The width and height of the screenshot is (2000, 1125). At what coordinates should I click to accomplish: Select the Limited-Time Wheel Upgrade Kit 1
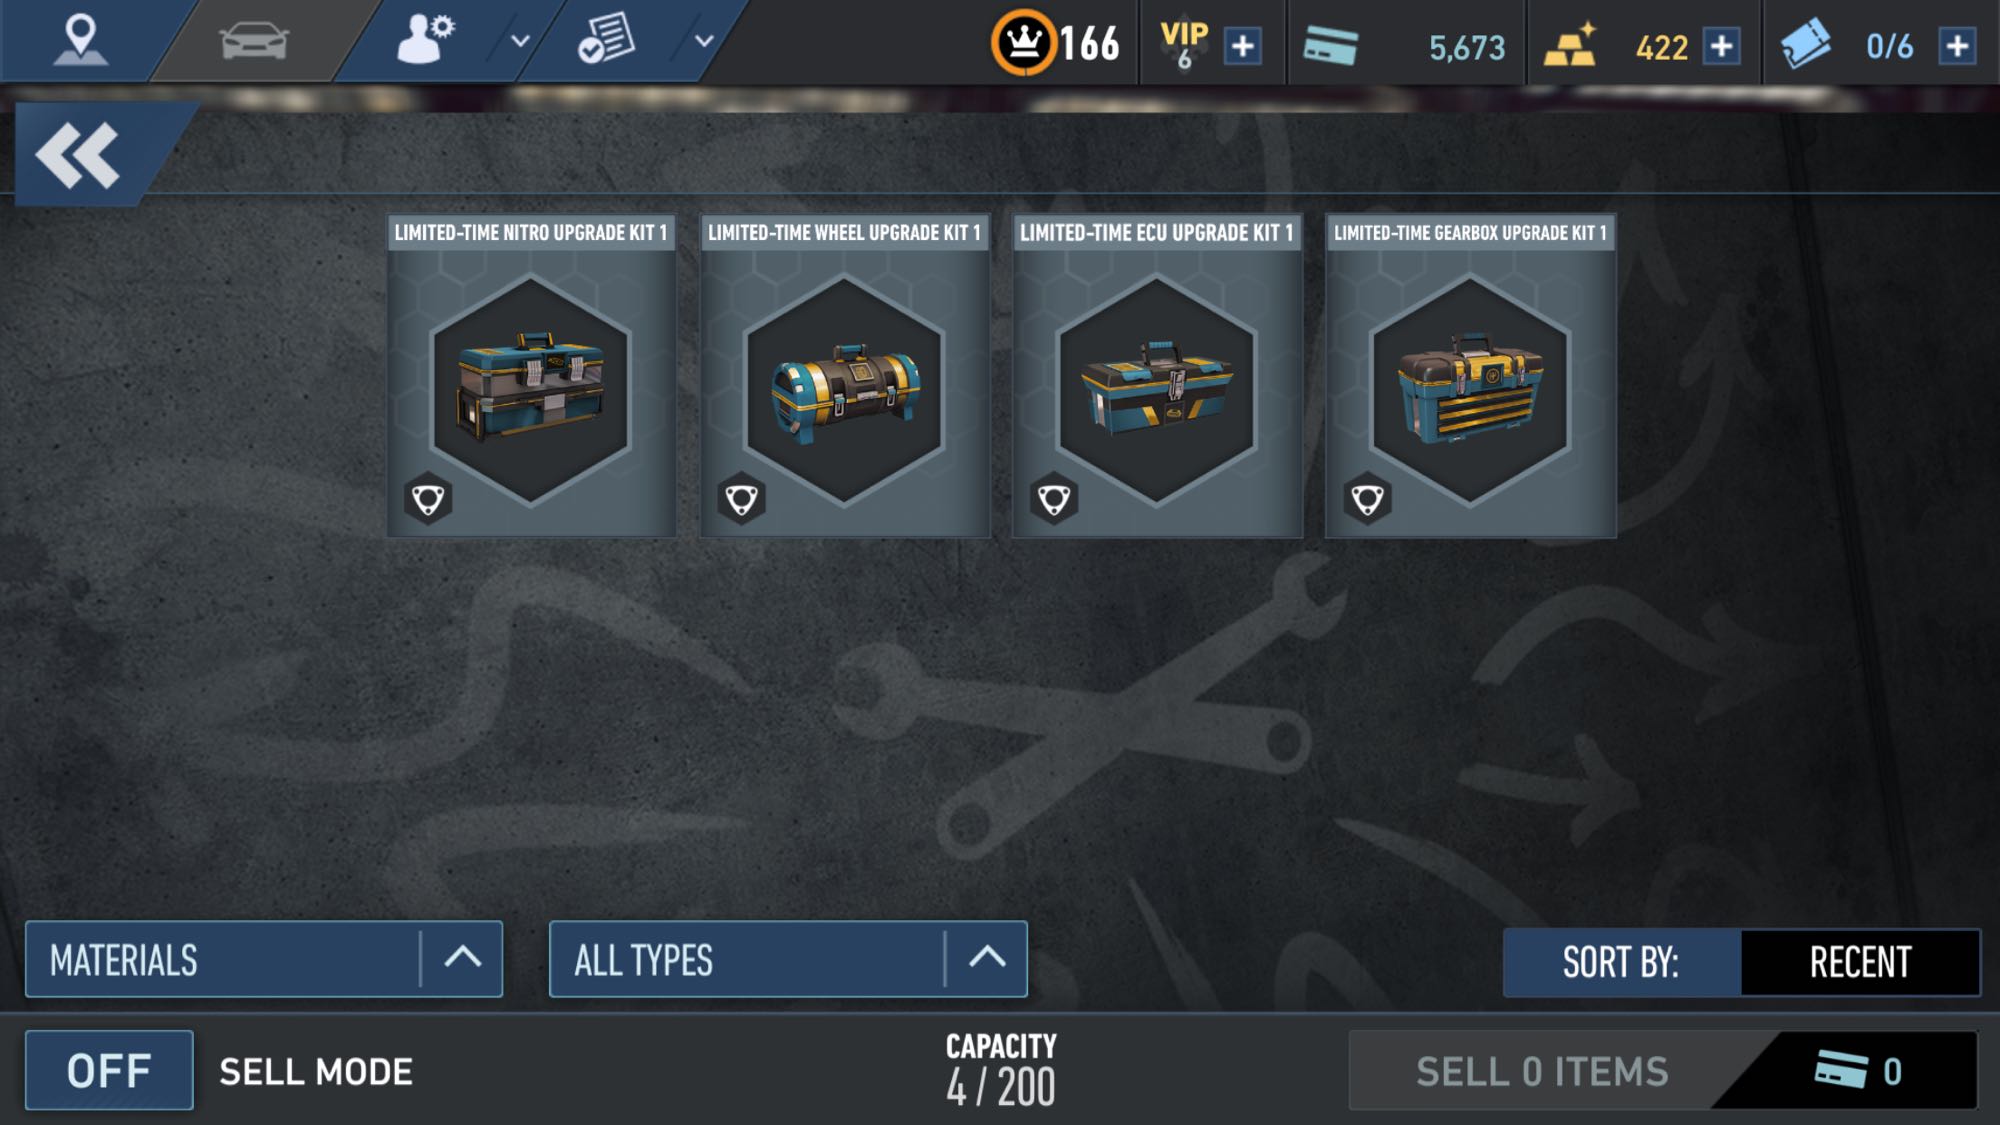point(845,376)
